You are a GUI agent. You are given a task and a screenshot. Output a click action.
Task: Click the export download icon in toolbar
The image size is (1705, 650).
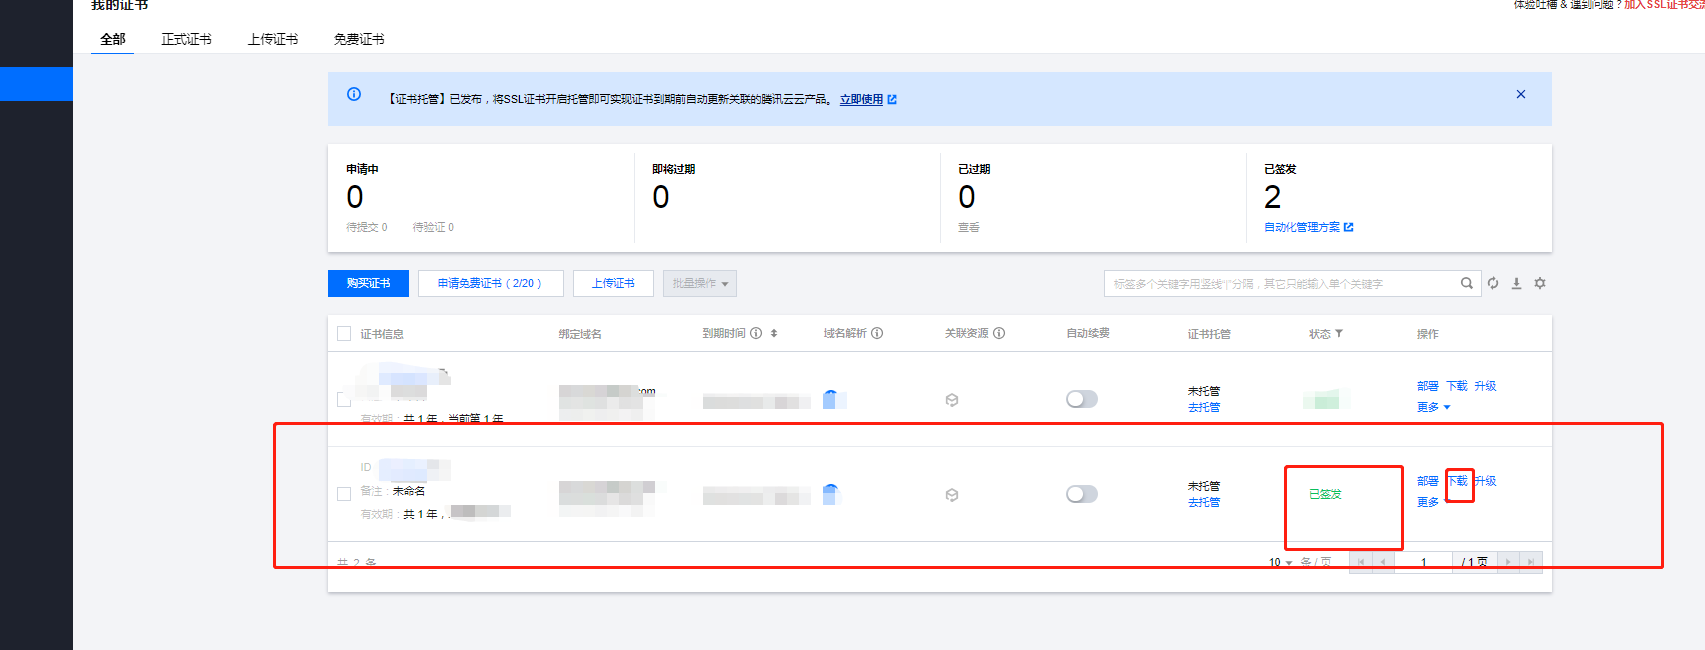(x=1516, y=283)
